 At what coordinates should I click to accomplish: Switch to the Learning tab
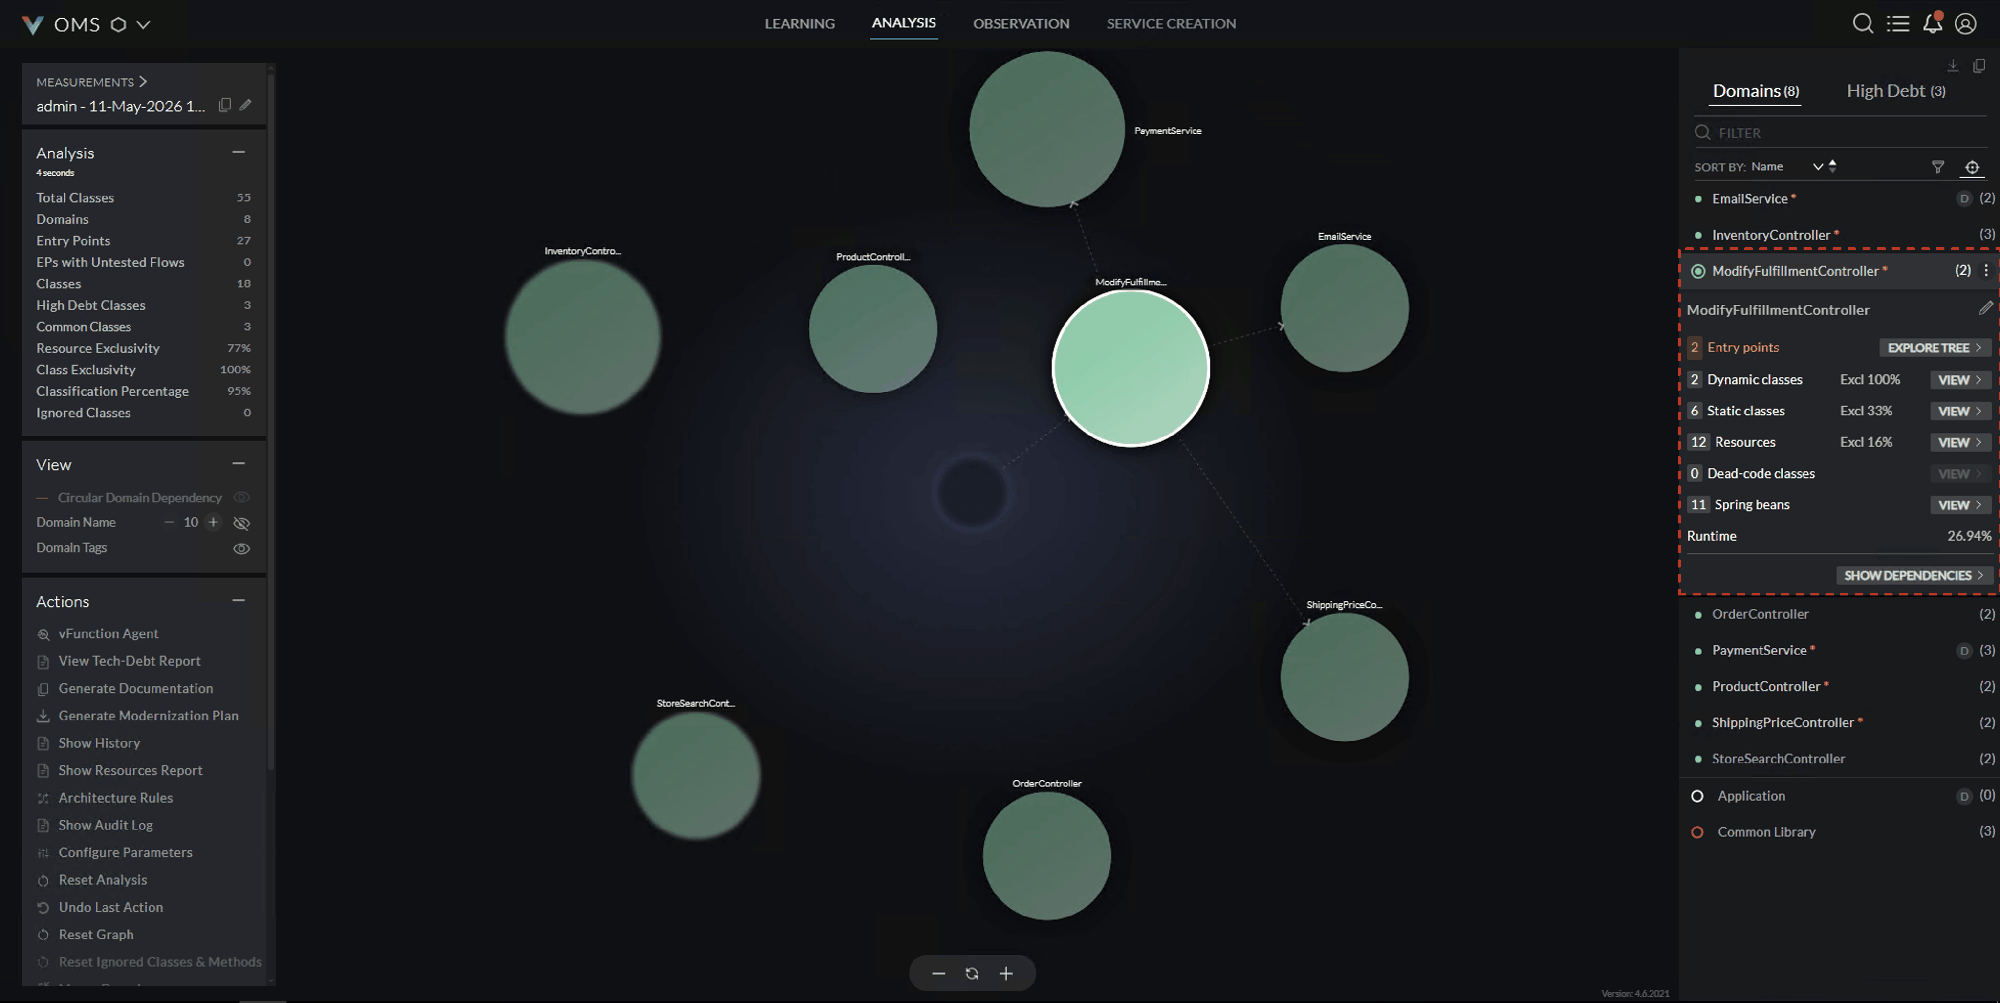tap(800, 24)
